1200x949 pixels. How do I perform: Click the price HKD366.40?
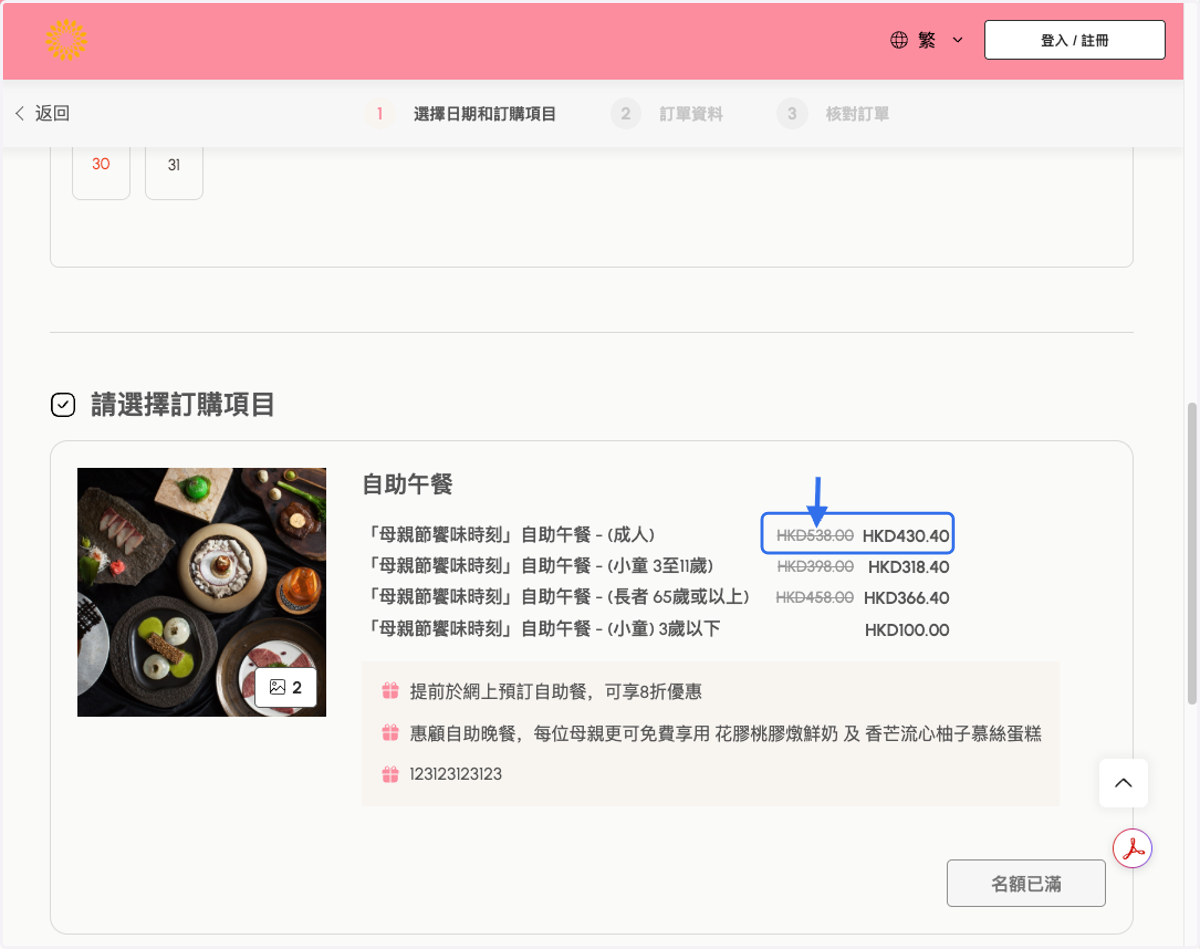pos(907,598)
